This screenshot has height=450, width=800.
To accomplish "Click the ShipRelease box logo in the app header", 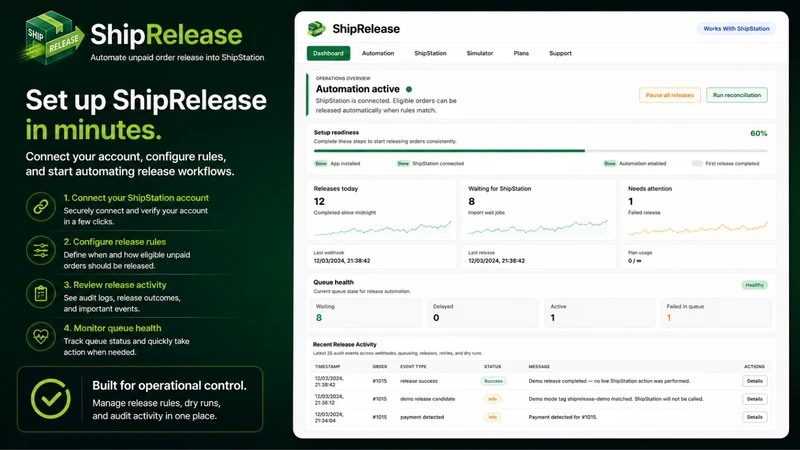I will (316, 29).
